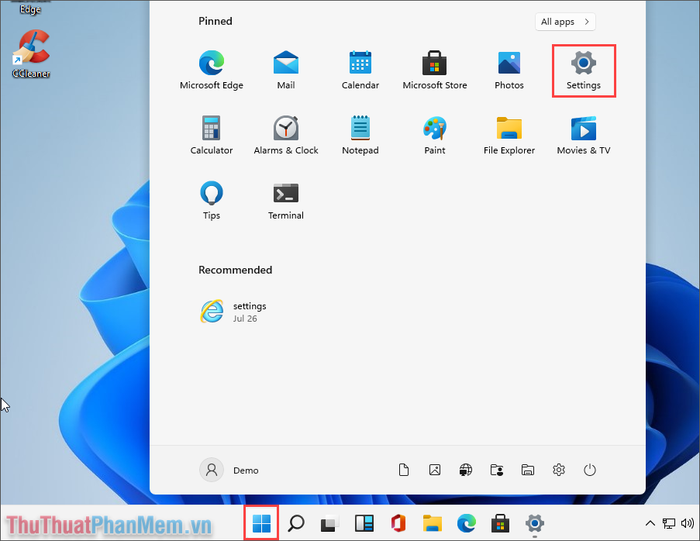The image size is (700, 541).
Task: Open the Demo user account menu
Action: click(x=230, y=470)
